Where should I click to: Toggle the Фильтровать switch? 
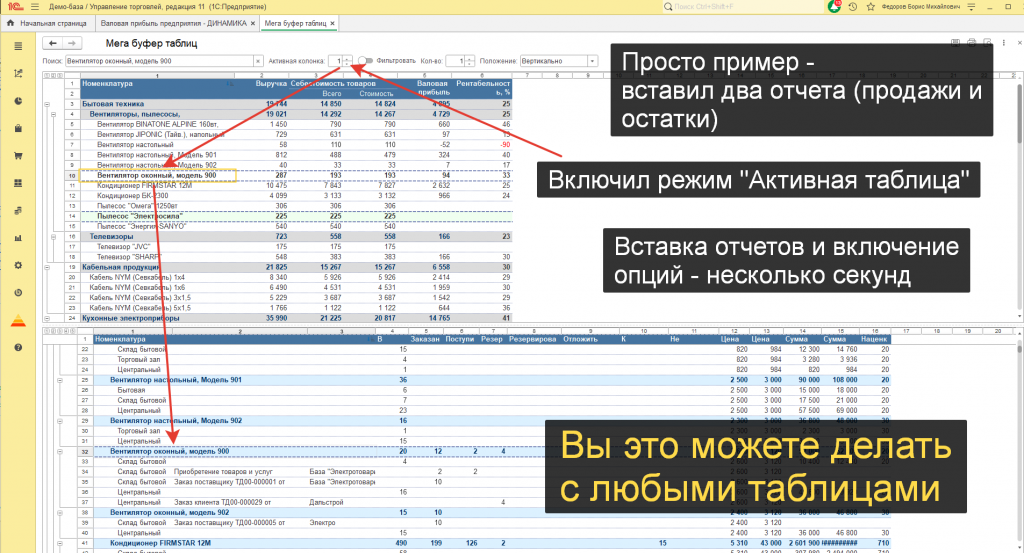[365, 61]
